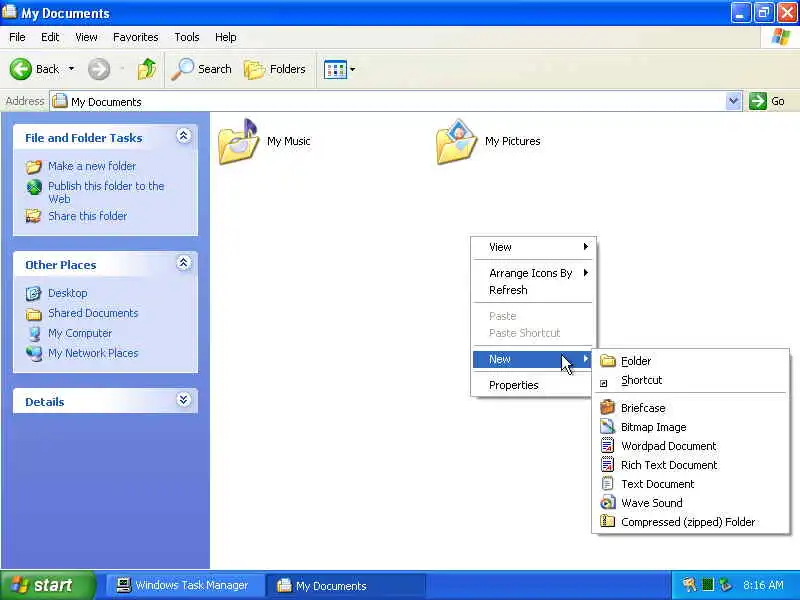Click the Up folder icon
The image size is (800, 600).
tap(147, 69)
